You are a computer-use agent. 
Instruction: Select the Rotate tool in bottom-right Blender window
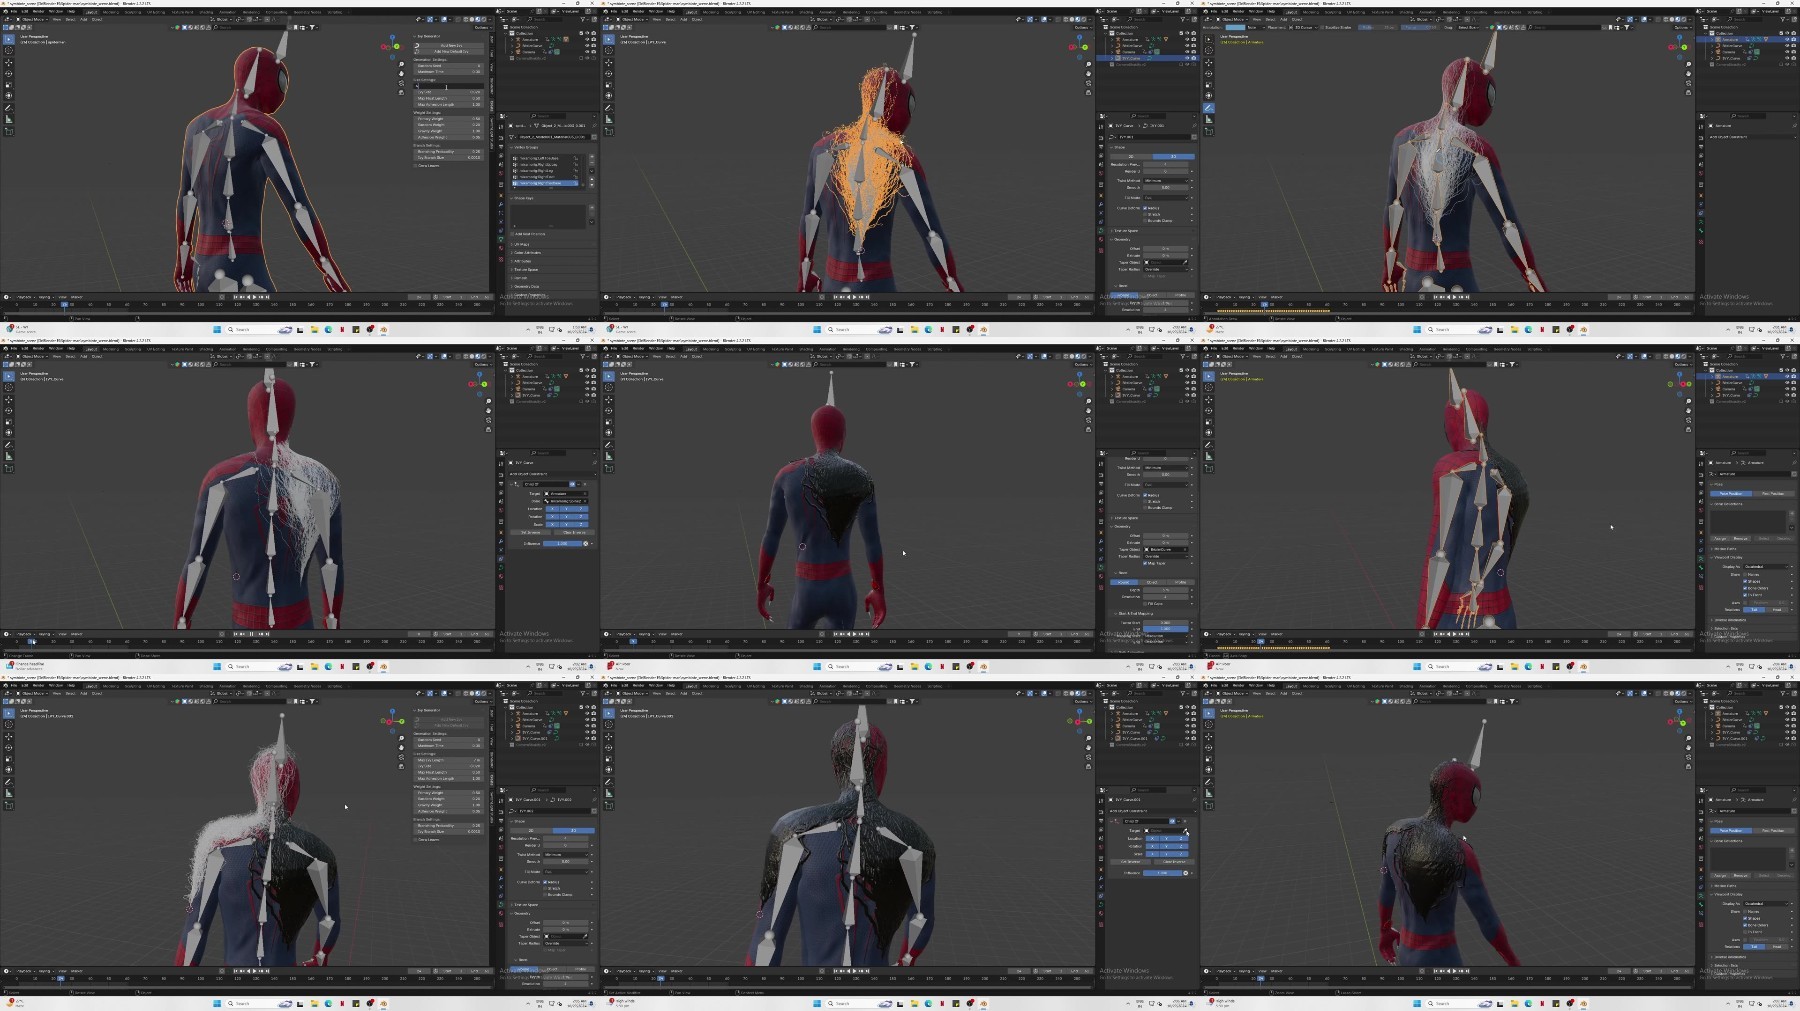(1209, 747)
